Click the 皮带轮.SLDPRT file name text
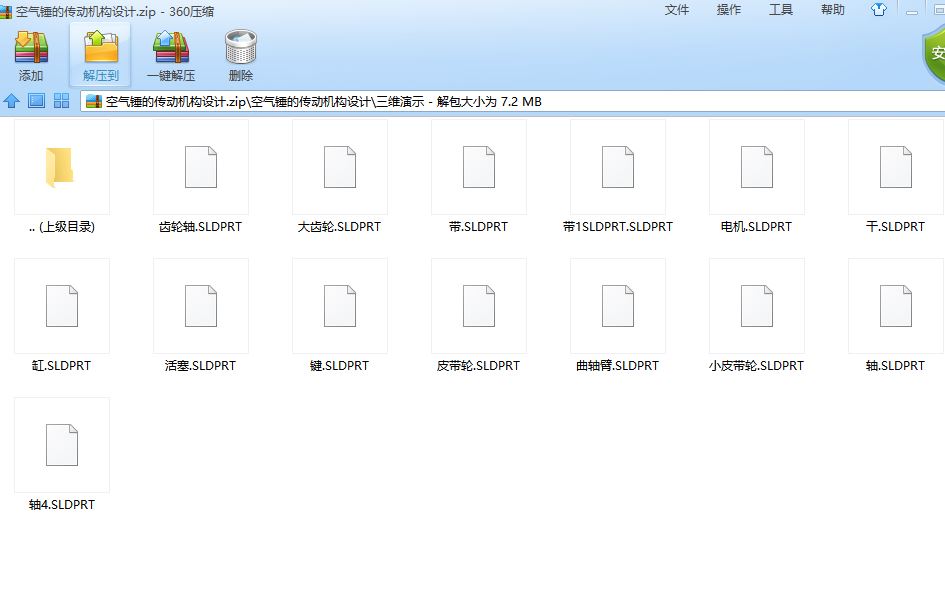 pyautogui.click(x=479, y=365)
